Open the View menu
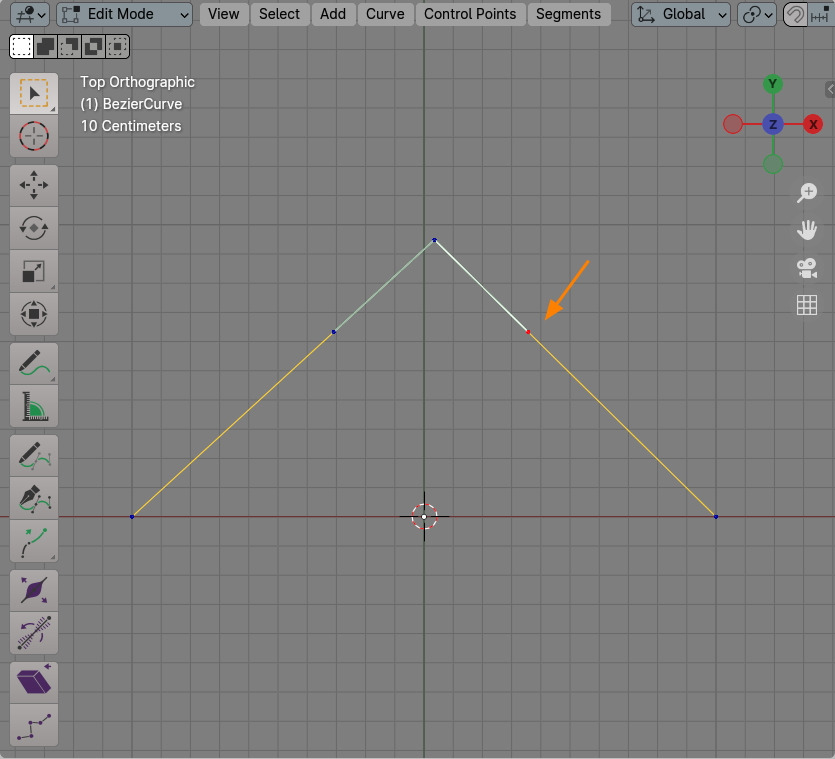This screenshot has height=759, width=835. tap(224, 14)
